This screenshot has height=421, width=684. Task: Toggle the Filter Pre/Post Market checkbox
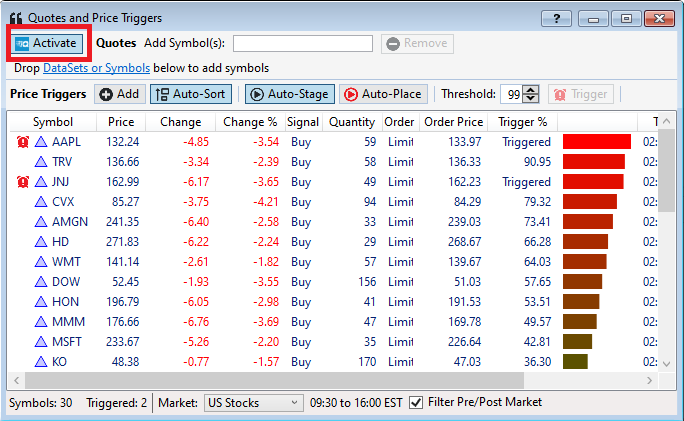click(416, 402)
